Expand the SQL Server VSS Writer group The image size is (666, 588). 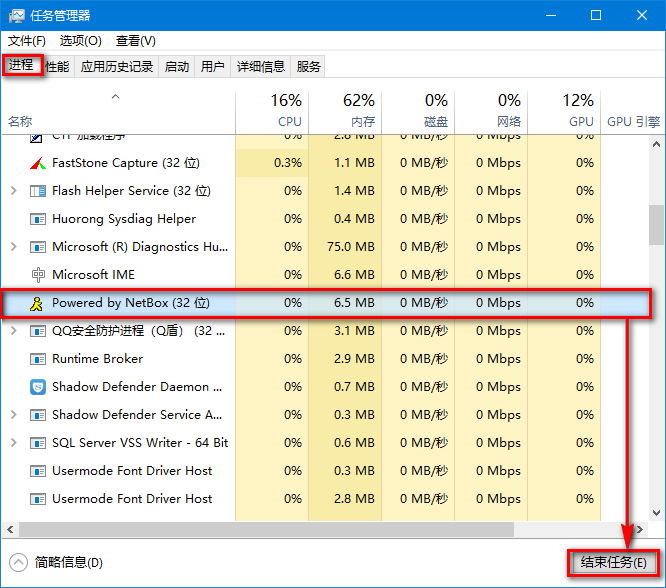(13, 443)
